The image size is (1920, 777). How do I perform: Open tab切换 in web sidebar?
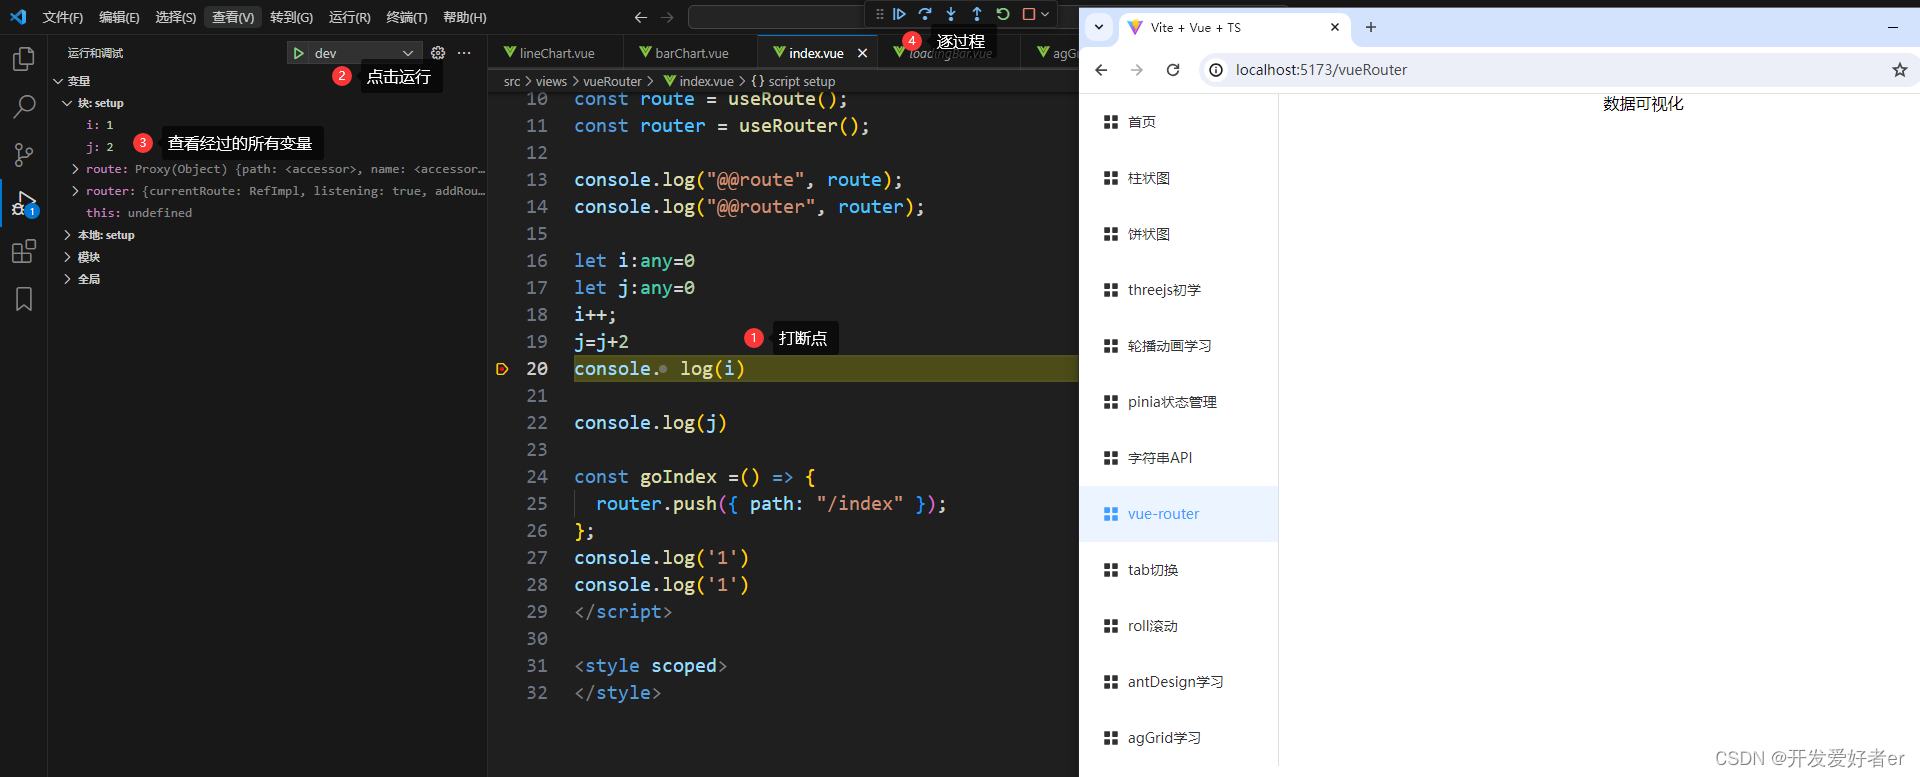pos(1179,570)
